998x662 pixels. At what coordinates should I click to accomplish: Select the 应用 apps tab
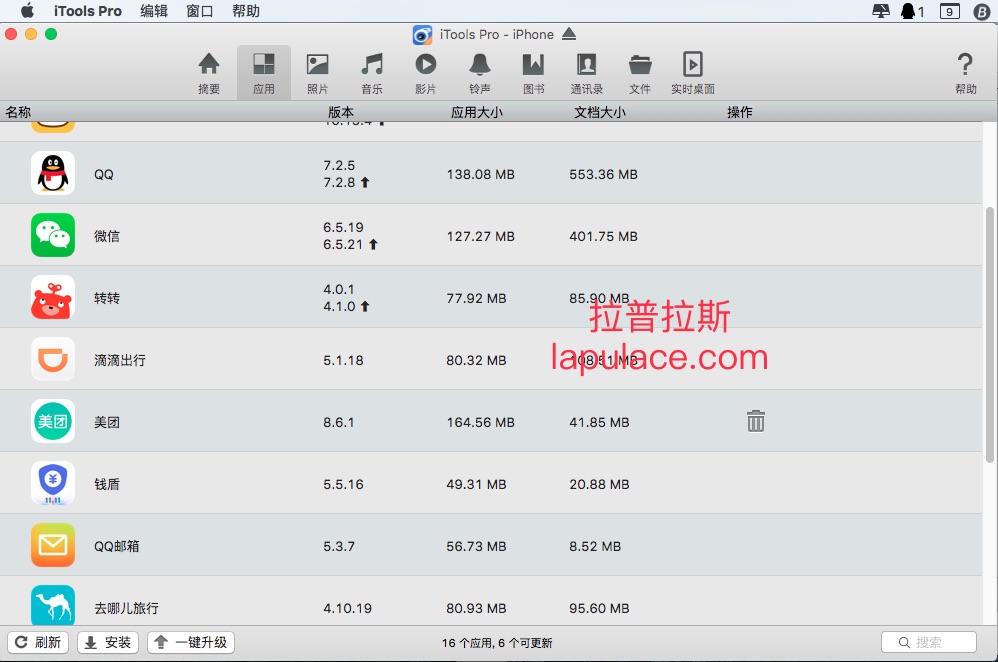pos(264,73)
